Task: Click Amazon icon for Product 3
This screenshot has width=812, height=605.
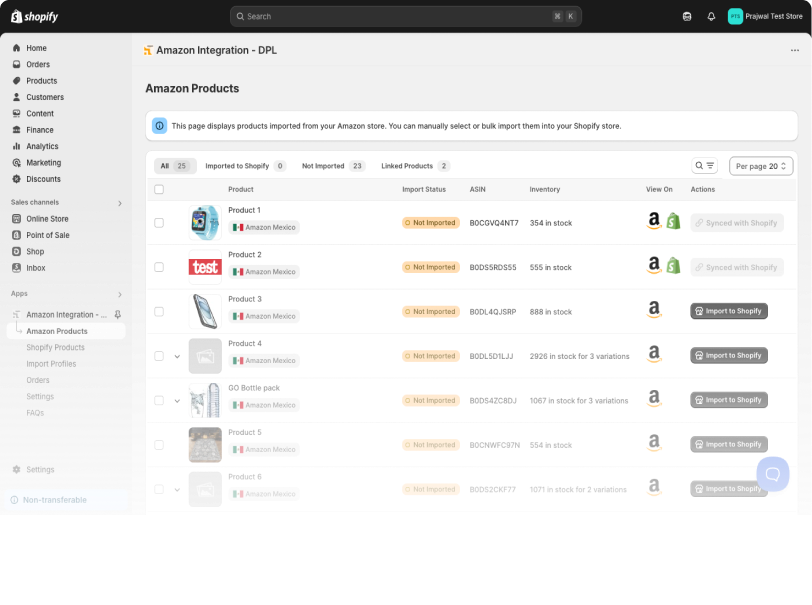Action: coord(654,311)
